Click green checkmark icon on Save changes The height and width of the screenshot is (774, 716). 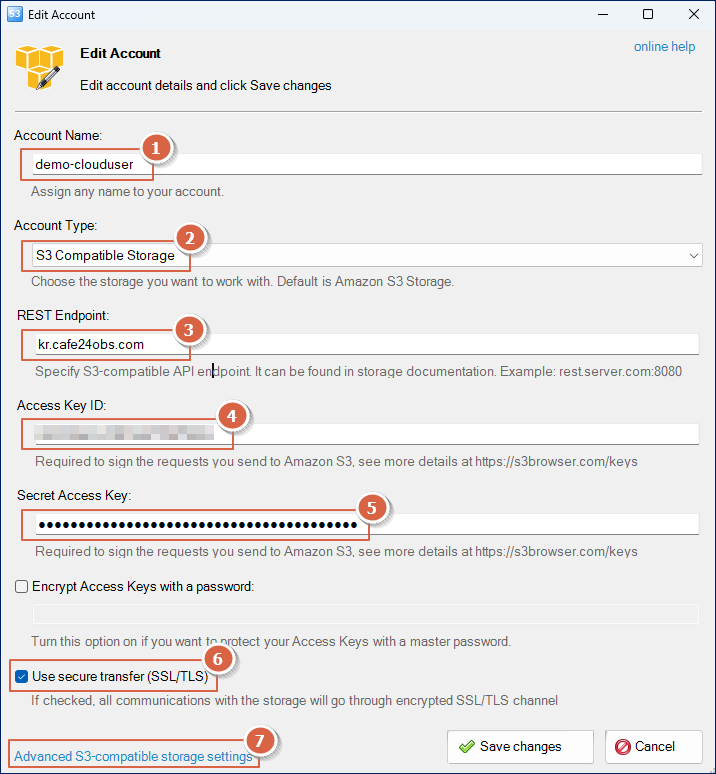point(467,746)
